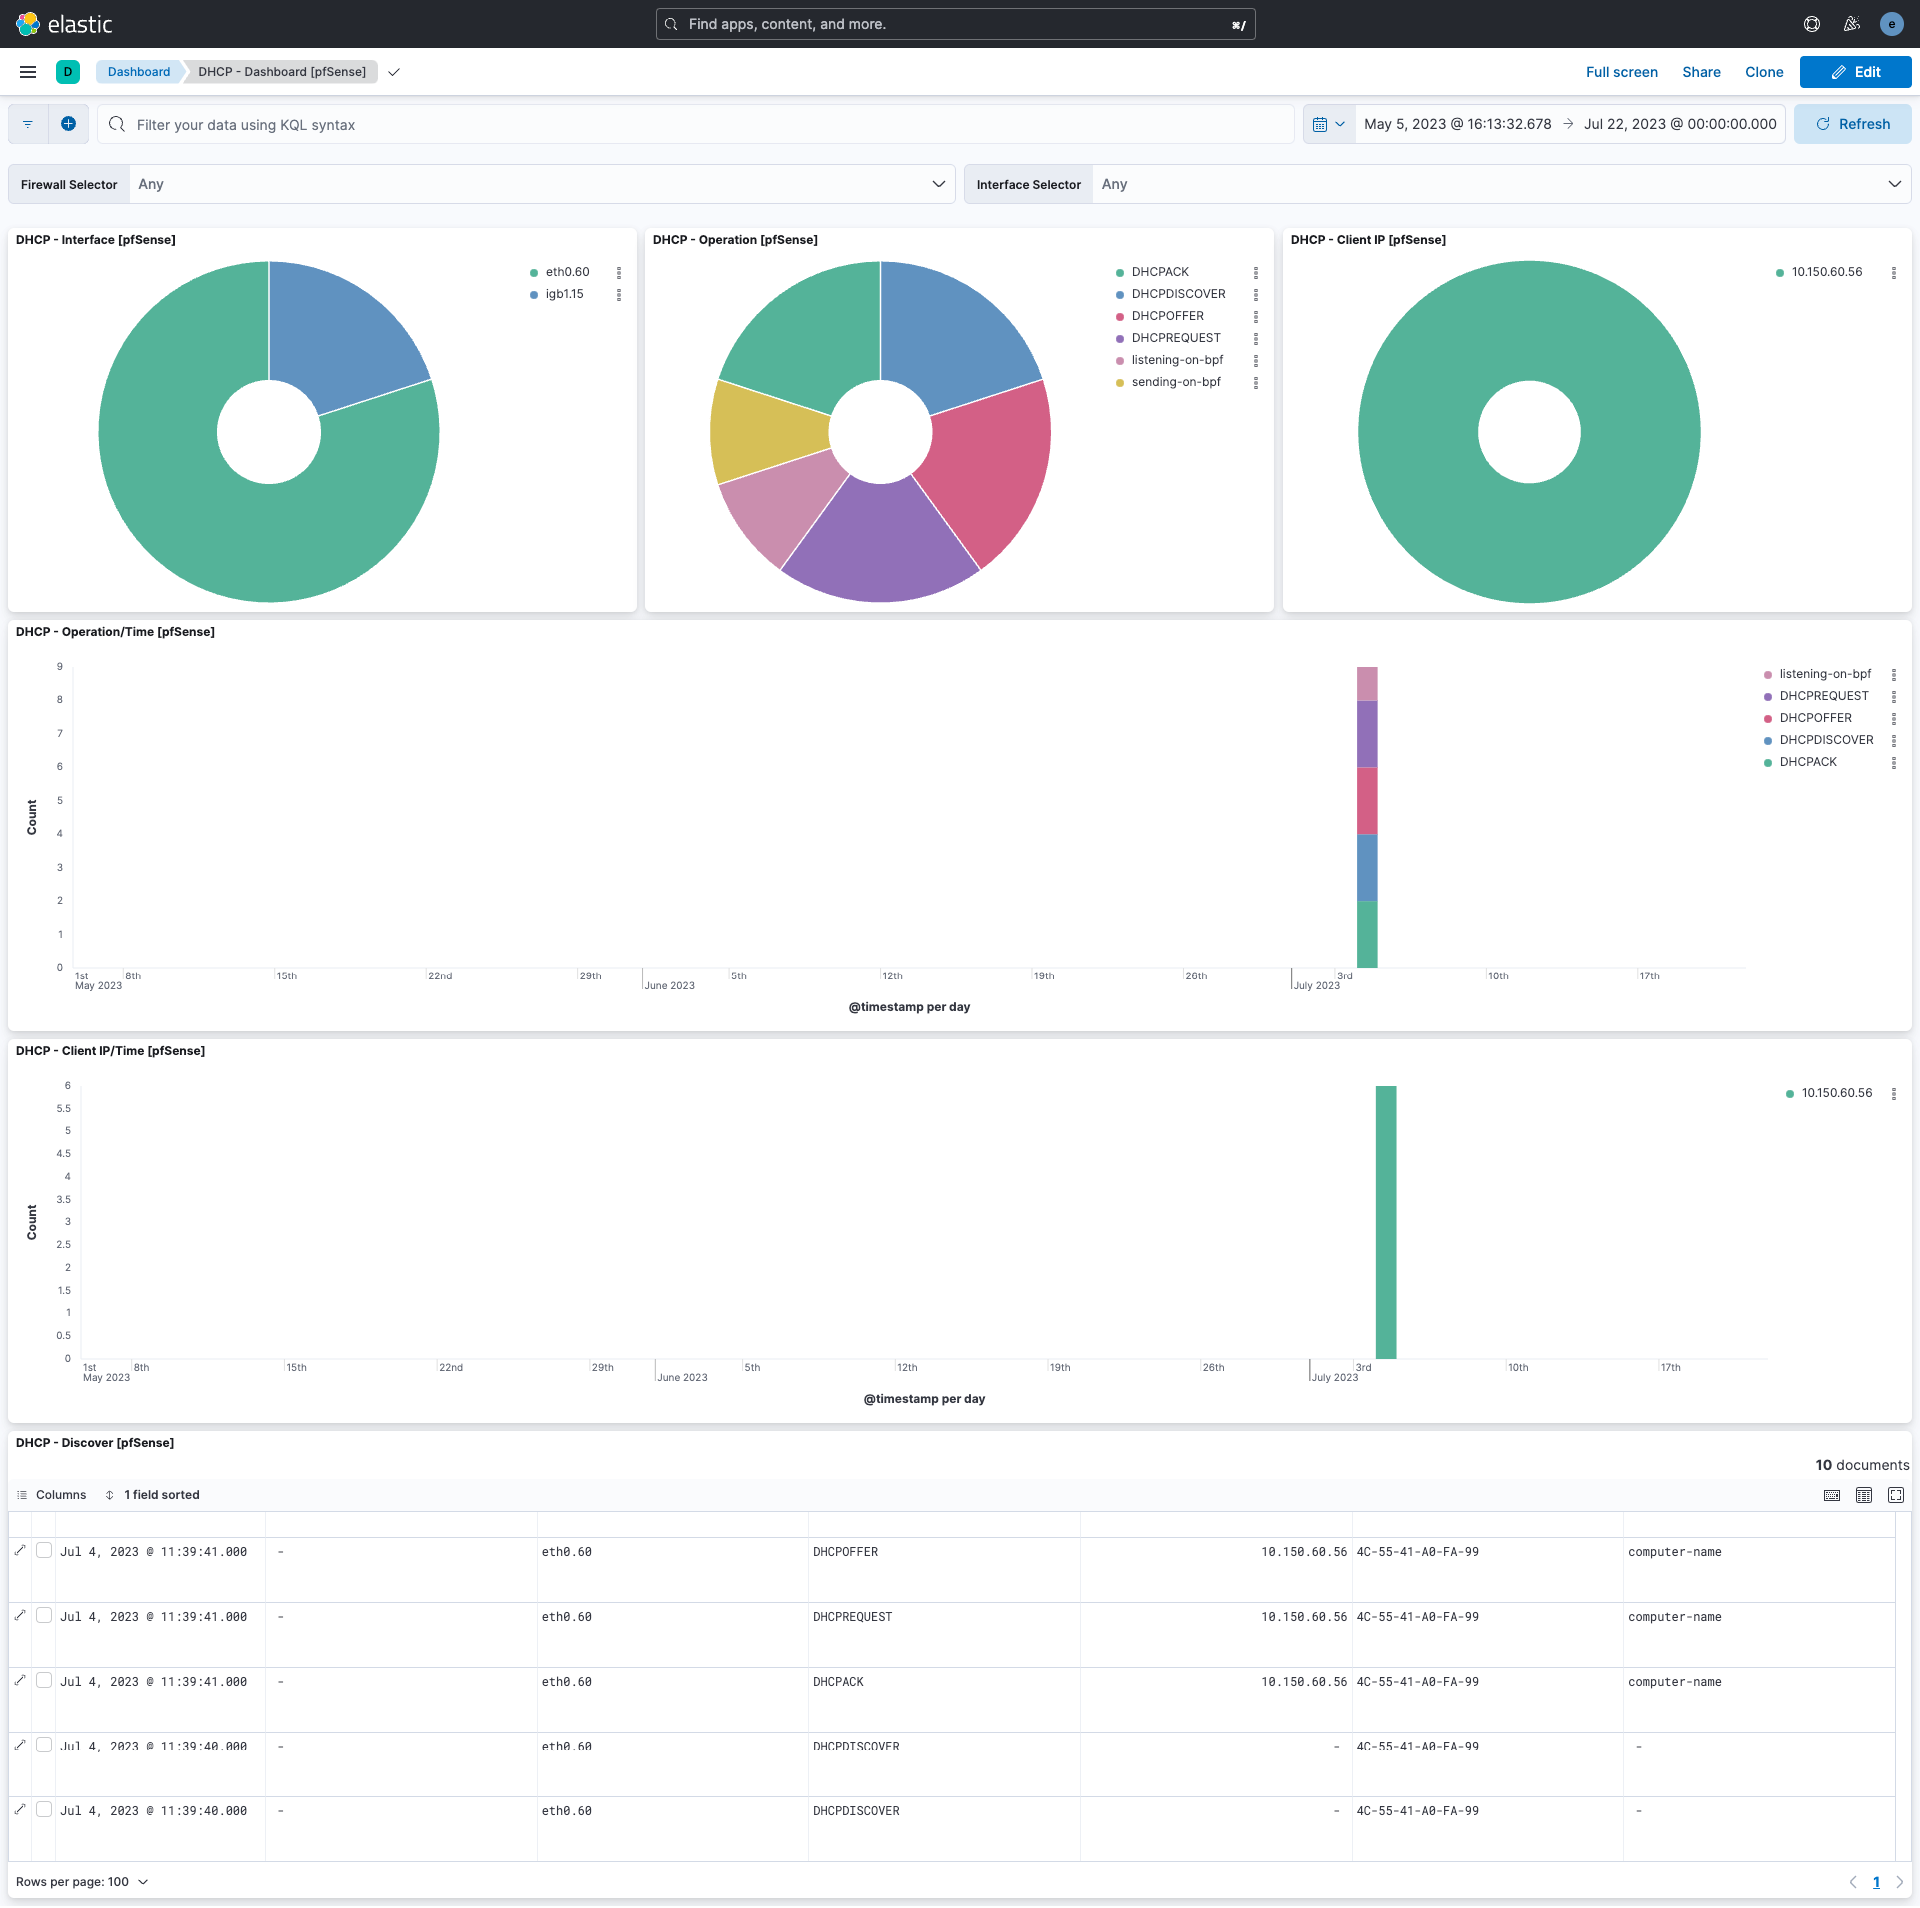Open the Help lifebuoy icon in top bar
The height and width of the screenshot is (1908, 1920).
[1811, 24]
